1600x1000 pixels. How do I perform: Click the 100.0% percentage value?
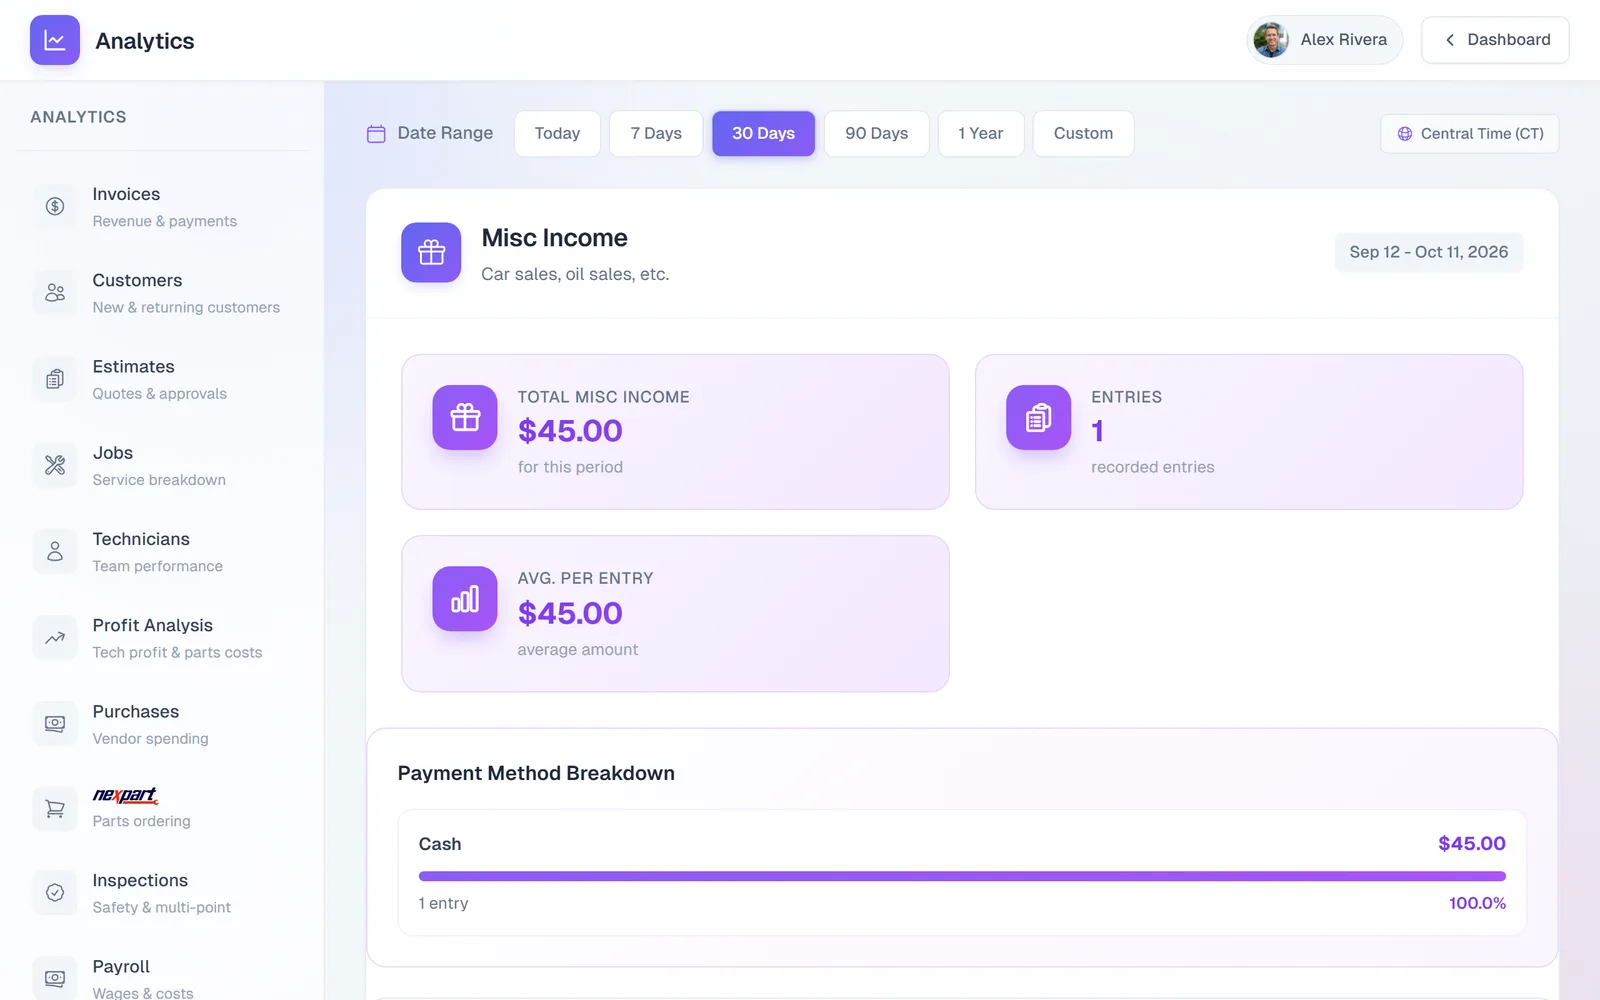1477,903
